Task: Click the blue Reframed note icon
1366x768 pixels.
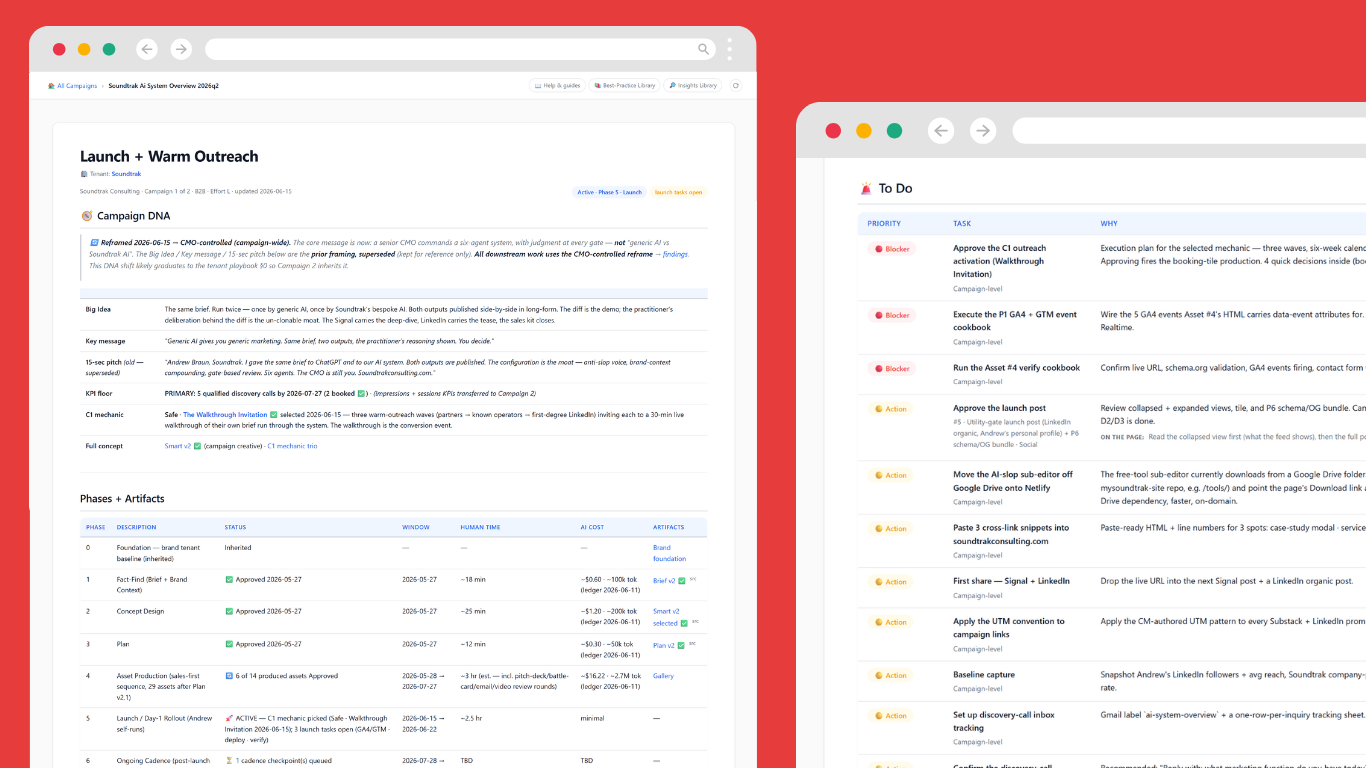Action: click(x=94, y=242)
